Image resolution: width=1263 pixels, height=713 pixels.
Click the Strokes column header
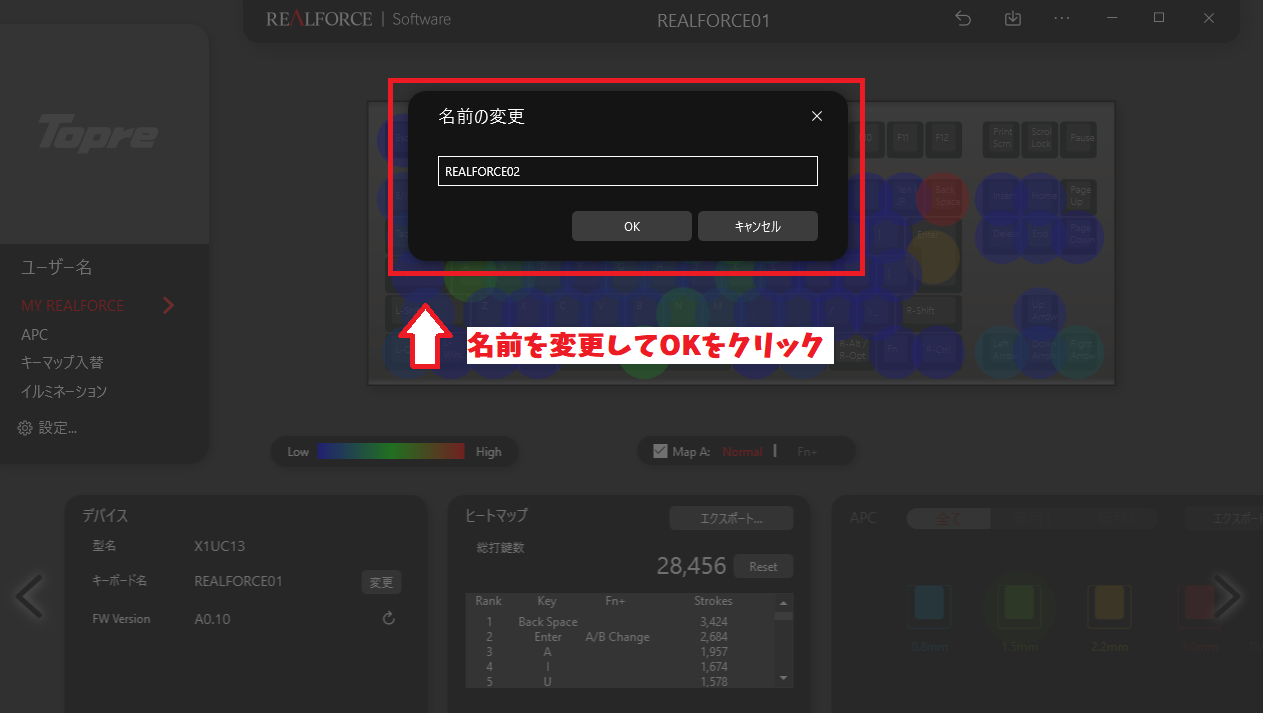[713, 601]
